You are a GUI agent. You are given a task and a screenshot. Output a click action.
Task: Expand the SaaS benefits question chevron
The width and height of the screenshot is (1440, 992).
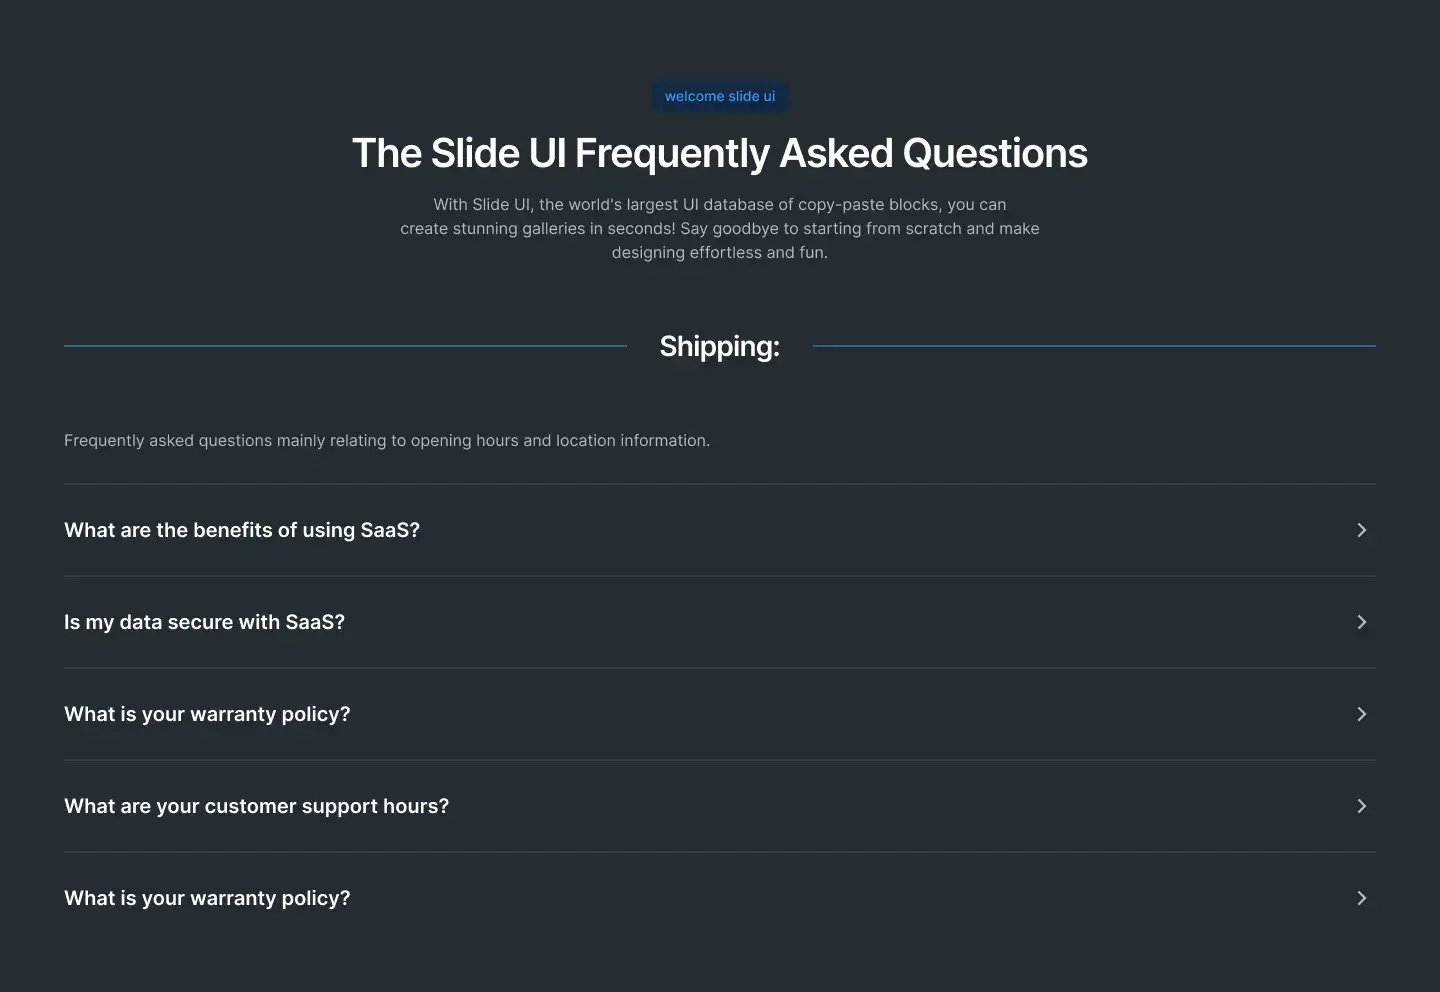point(1361,530)
